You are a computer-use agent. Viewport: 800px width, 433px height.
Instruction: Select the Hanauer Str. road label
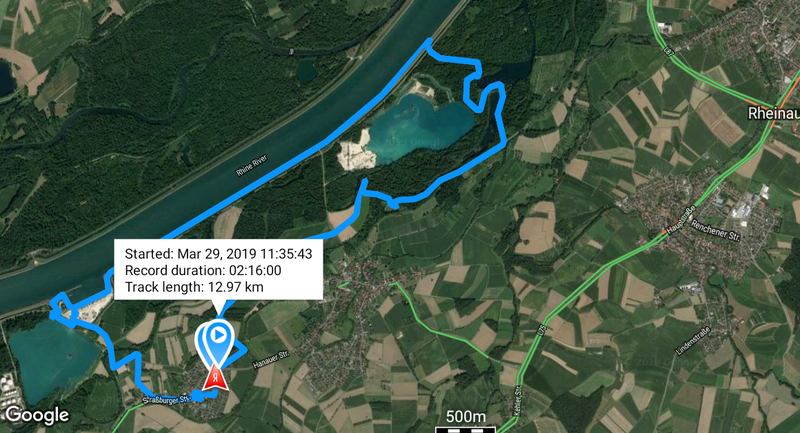pos(271,360)
